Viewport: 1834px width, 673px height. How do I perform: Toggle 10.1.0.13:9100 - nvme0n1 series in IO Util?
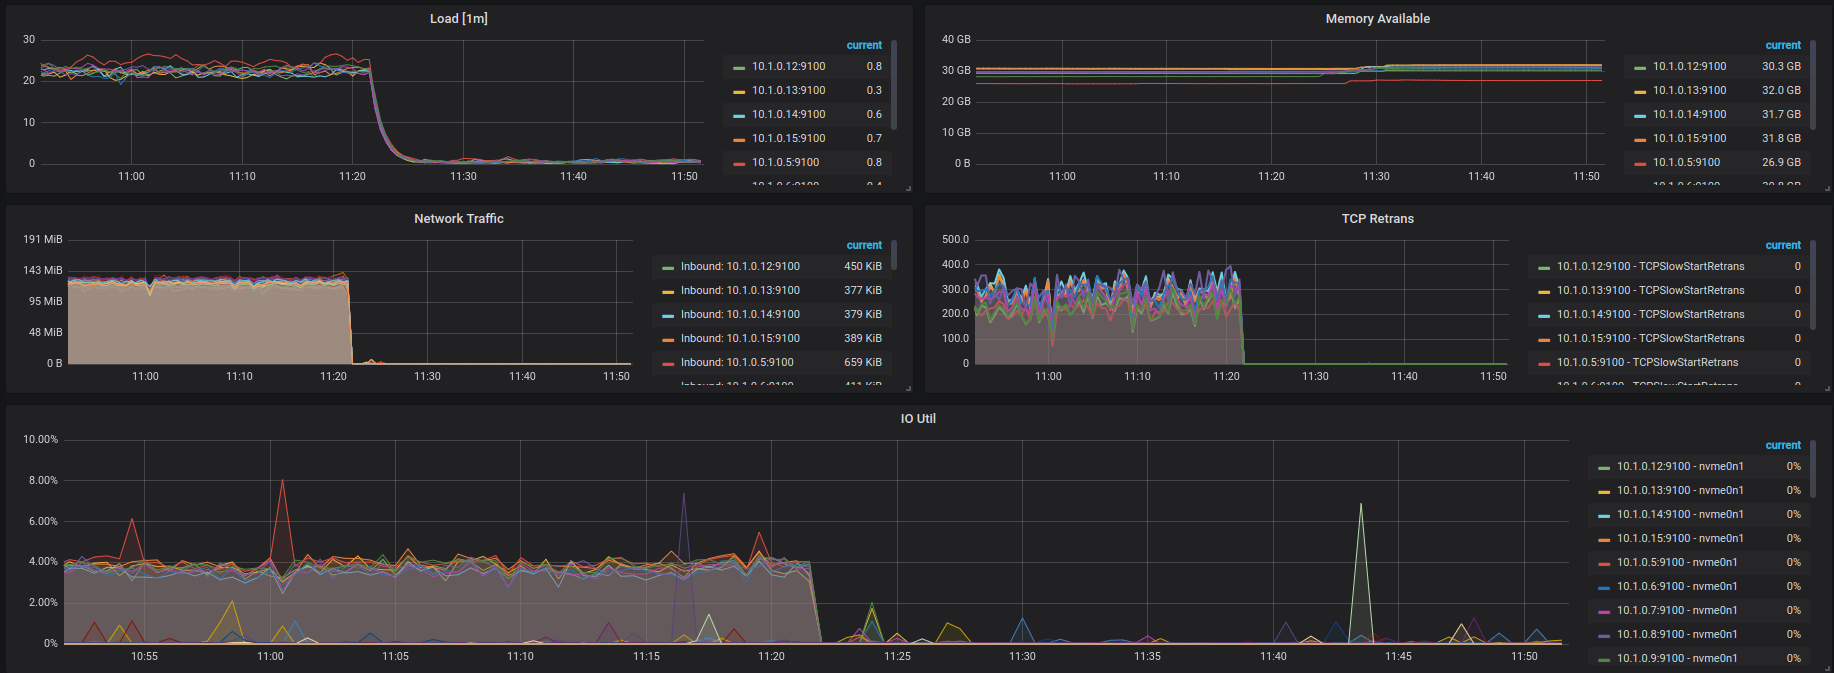tap(1680, 490)
